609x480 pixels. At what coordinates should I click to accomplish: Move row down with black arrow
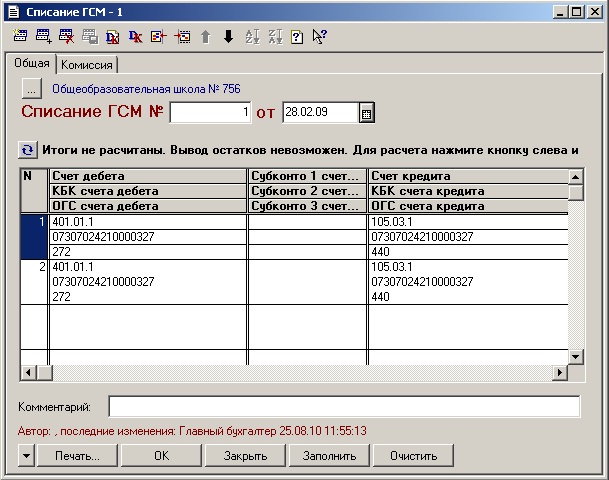point(228,37)
